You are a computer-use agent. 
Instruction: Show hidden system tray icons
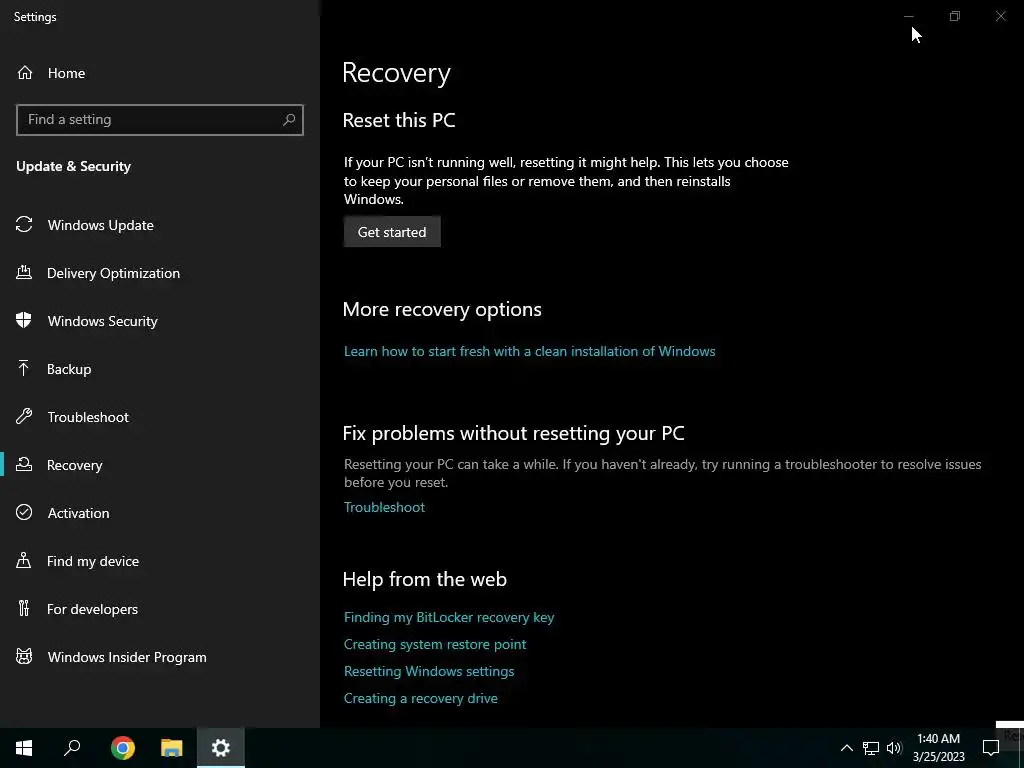click(846, 748)
